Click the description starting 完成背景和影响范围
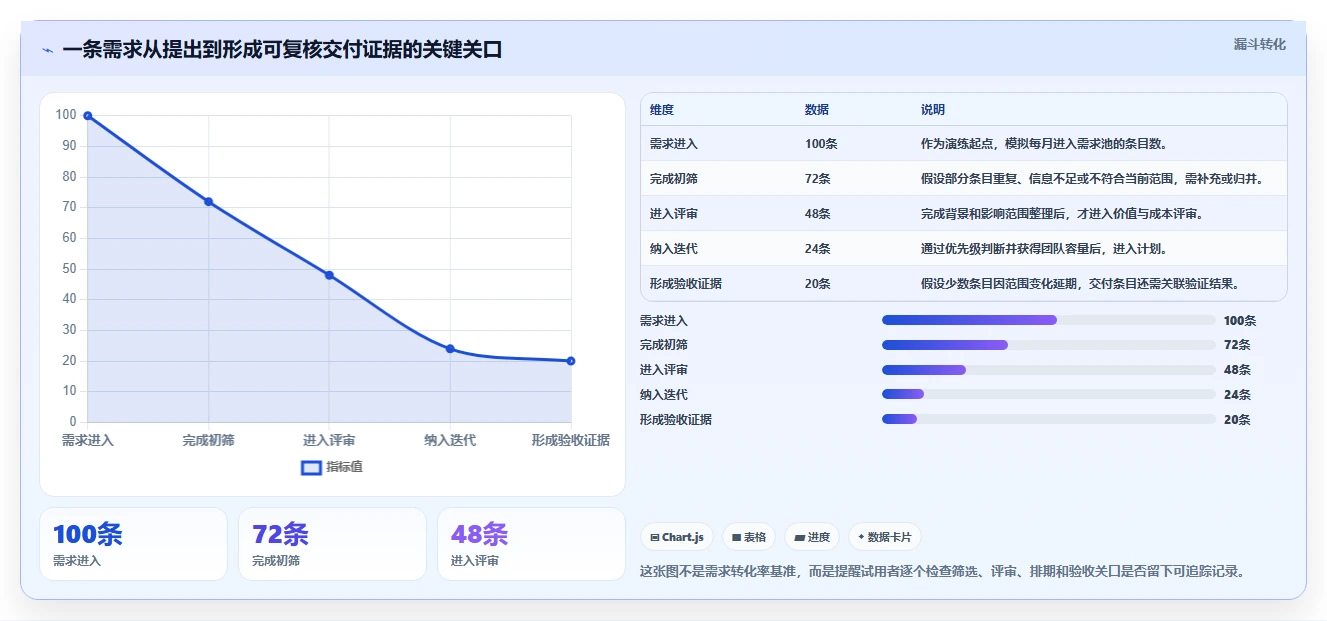This screenshot has height=621, width=1327. [1062, 214]
